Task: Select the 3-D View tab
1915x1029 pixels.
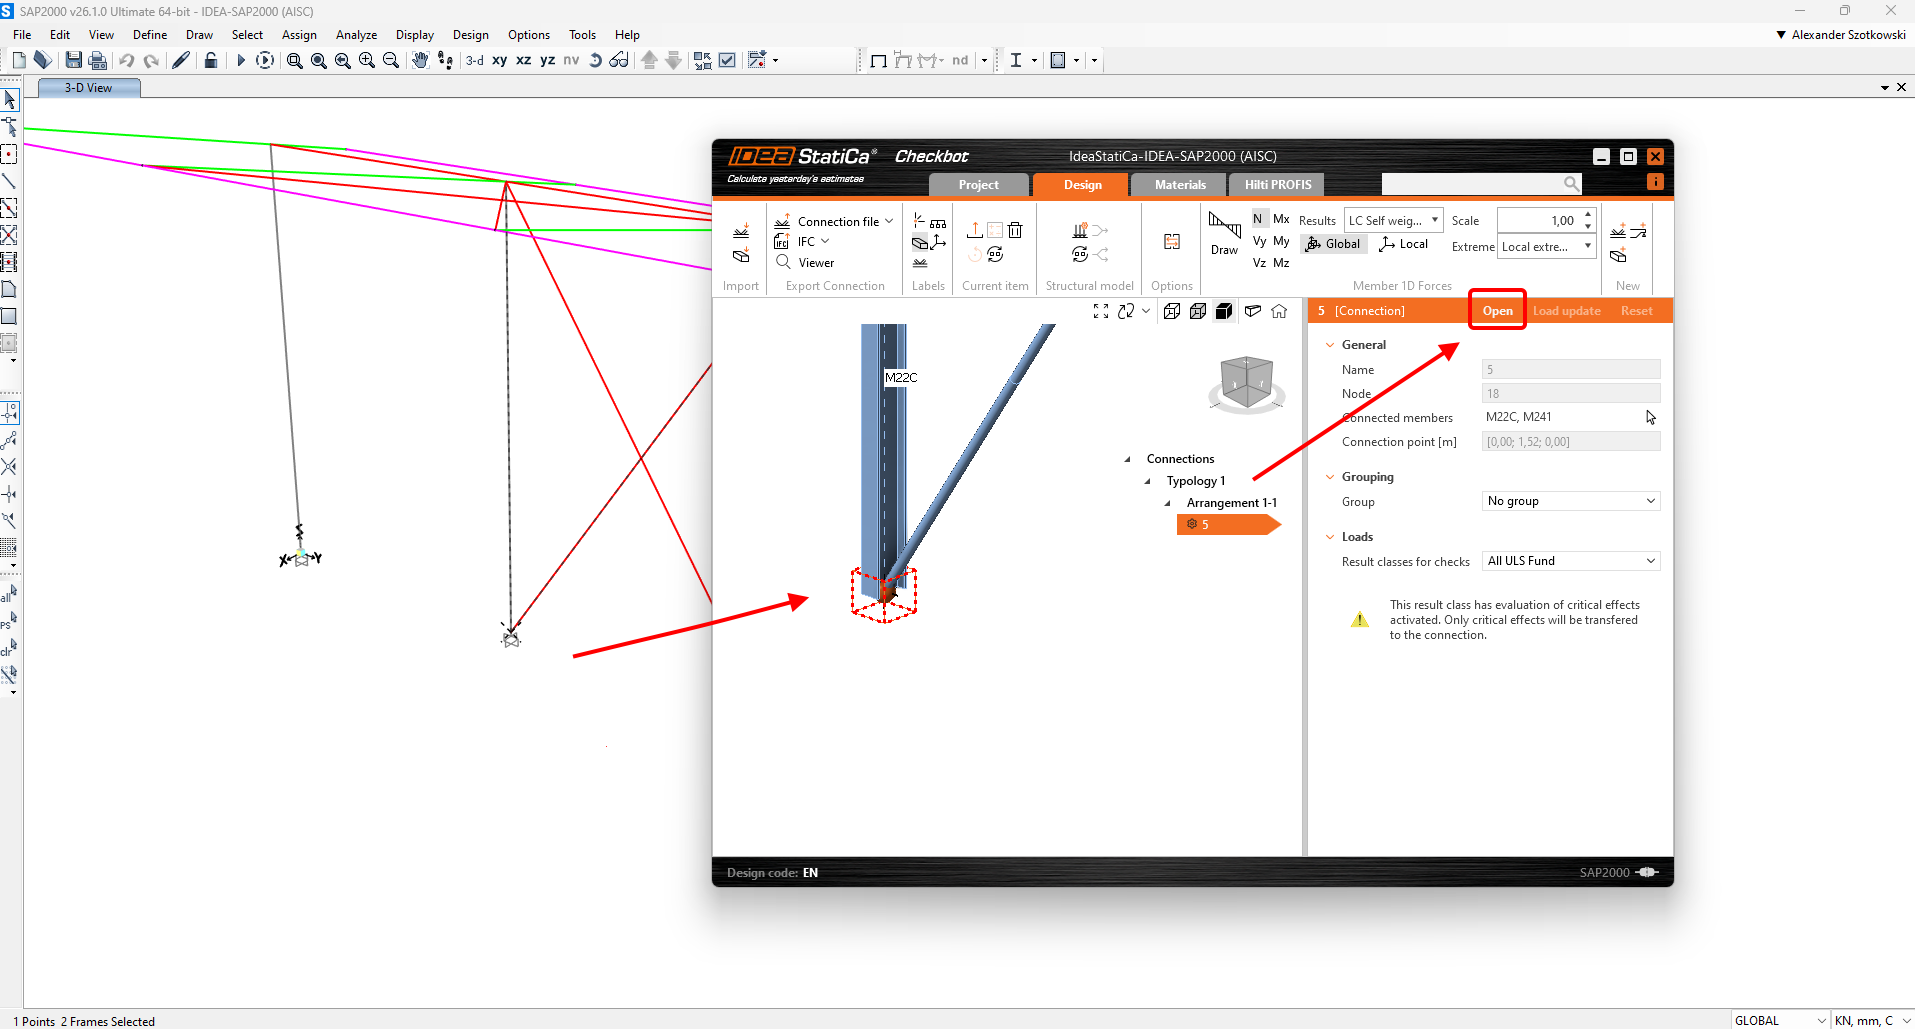Action: [89, 88]
